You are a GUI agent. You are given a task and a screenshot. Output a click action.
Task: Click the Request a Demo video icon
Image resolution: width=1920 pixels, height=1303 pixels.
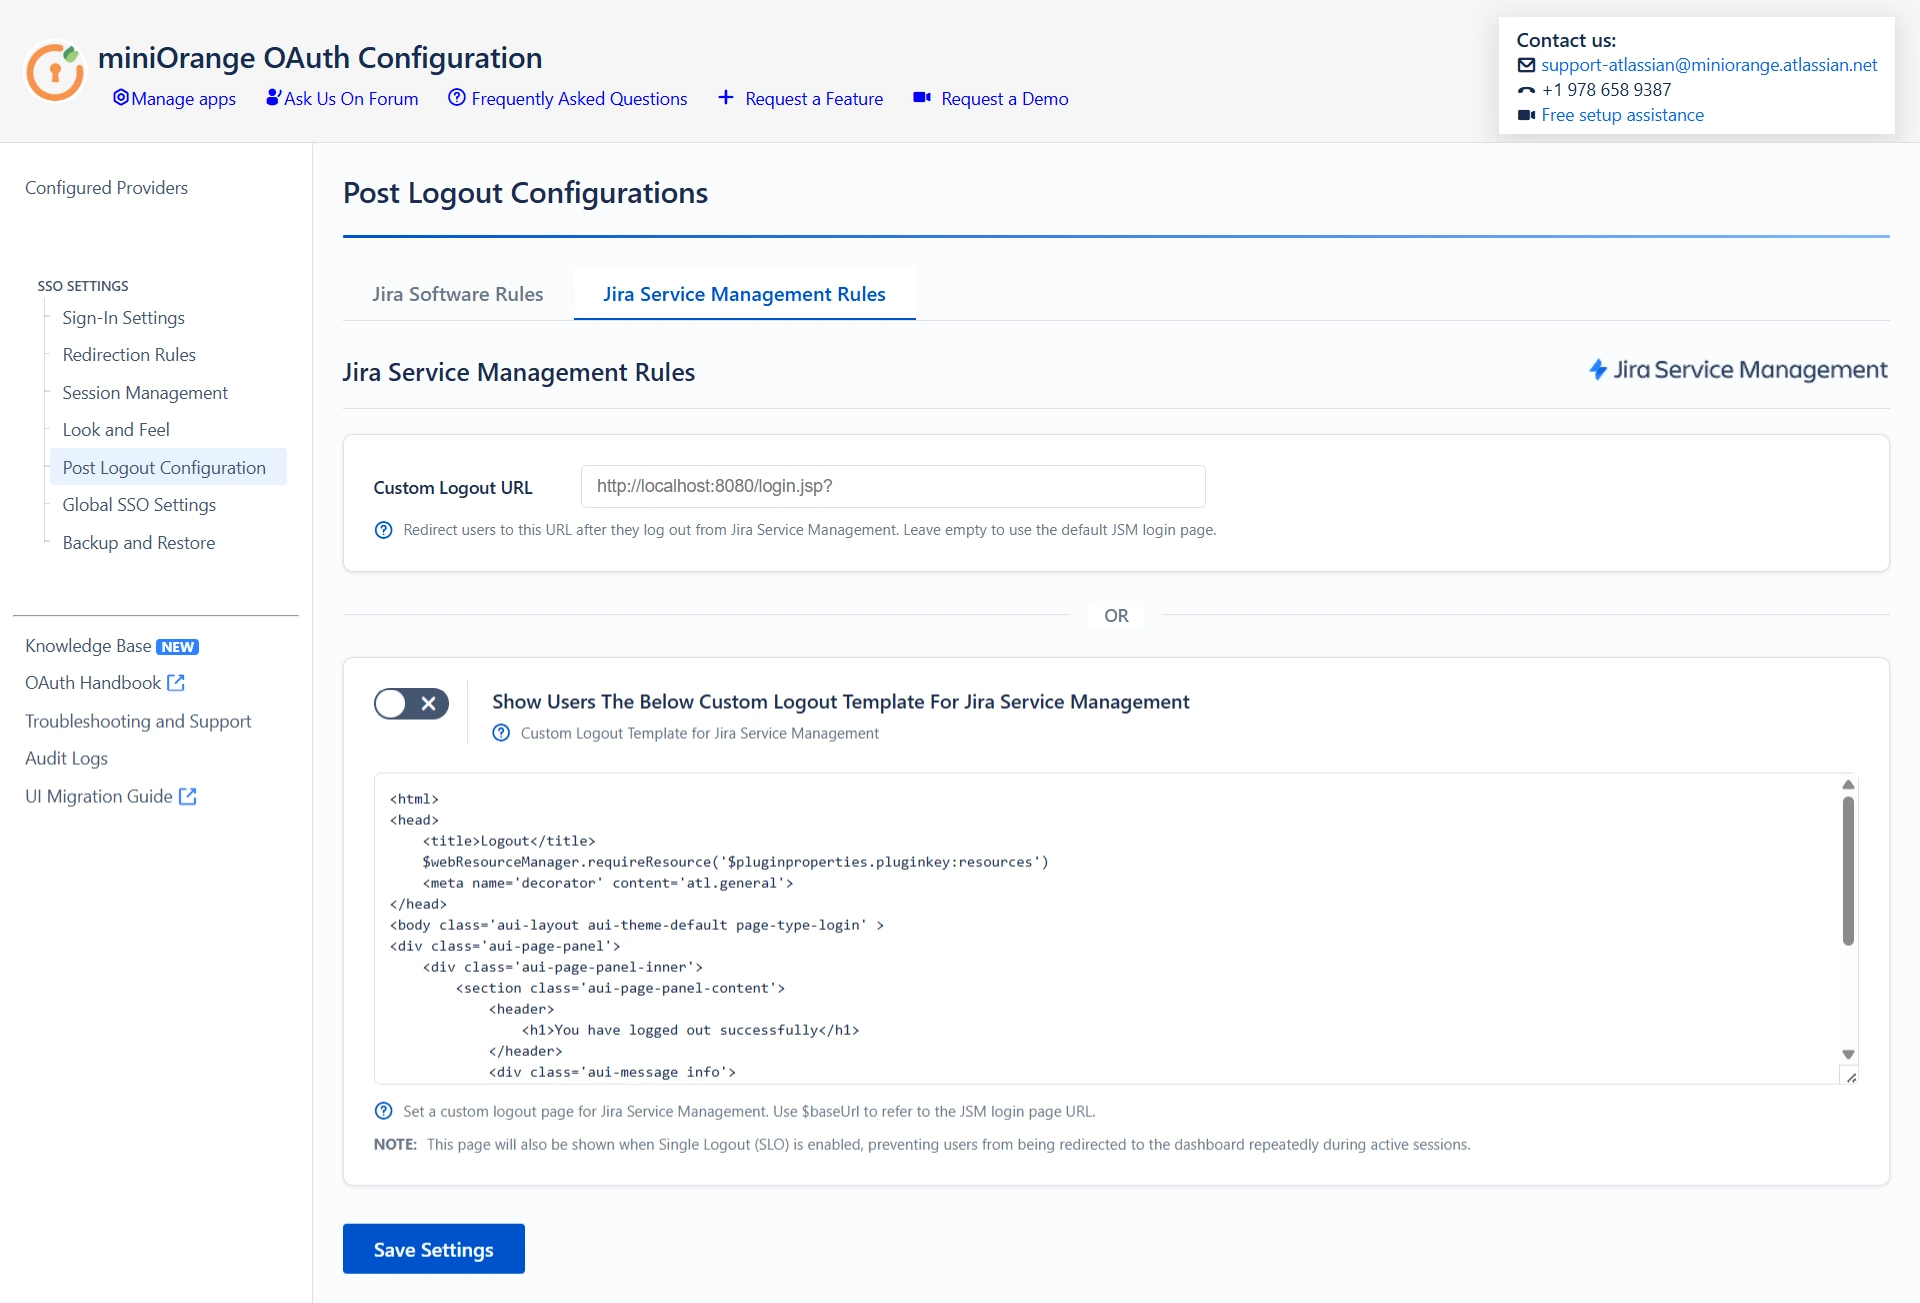click(922, 98)
